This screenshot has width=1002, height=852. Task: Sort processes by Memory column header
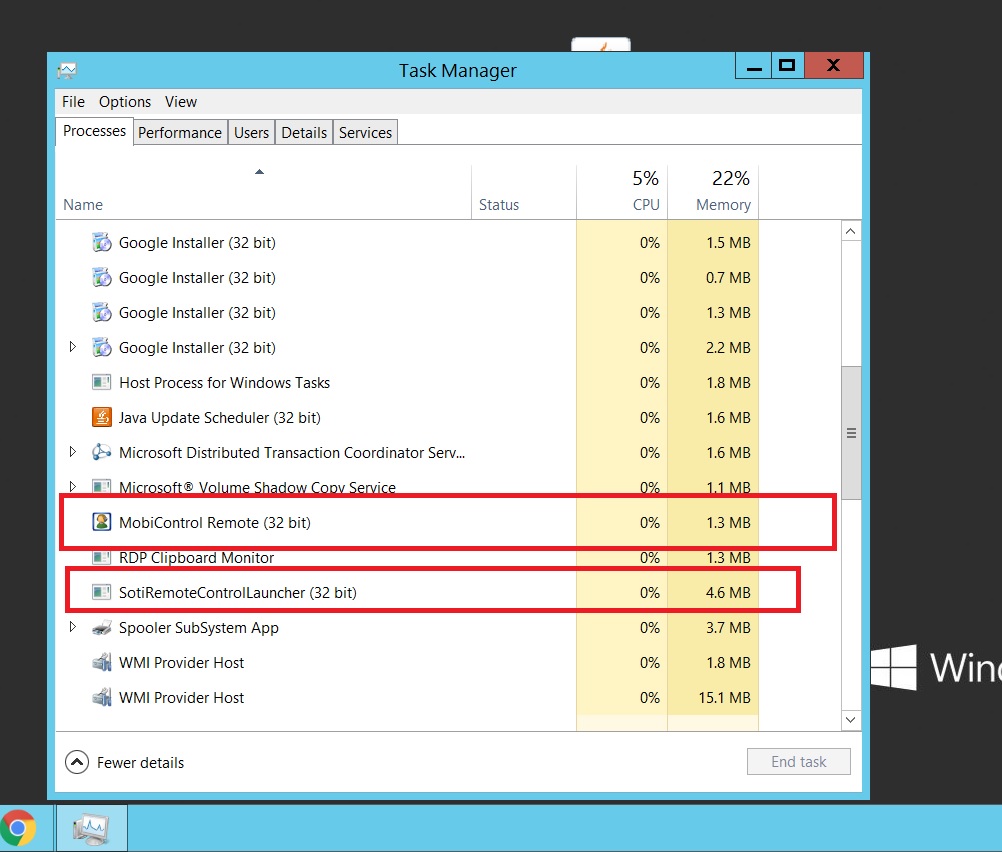coord(722,204)
